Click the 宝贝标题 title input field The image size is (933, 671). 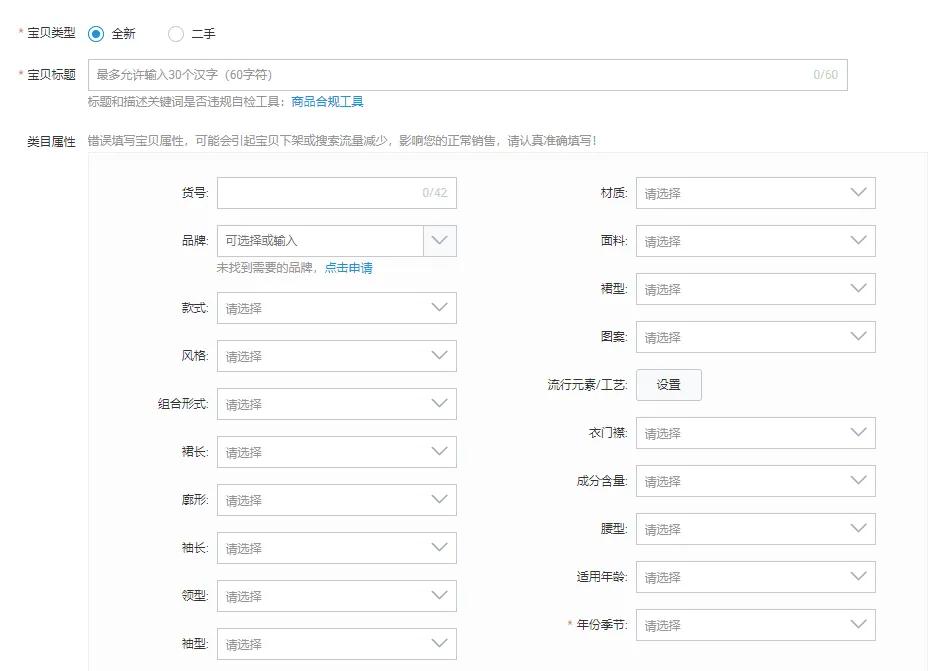coord(400,74)
